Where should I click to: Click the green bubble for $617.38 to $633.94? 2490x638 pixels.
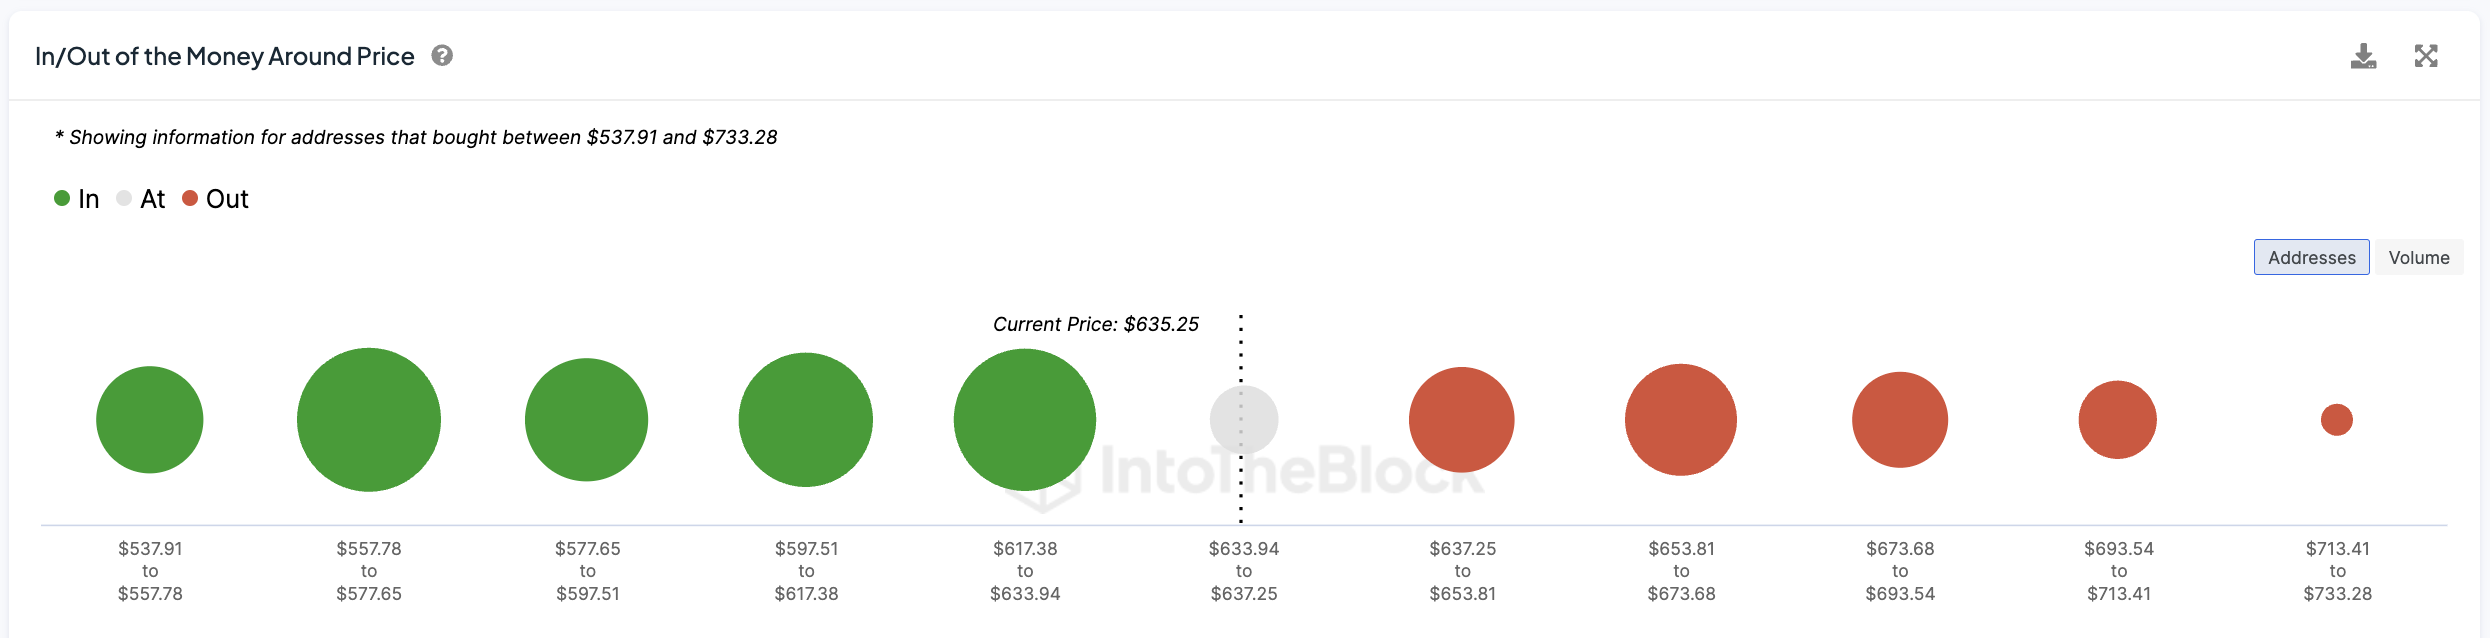(1025, 420)
